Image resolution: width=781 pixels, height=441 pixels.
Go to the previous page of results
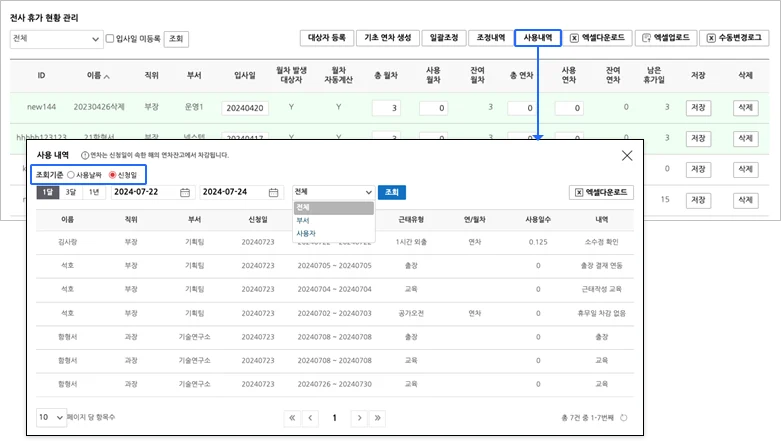tap(311, 418)
